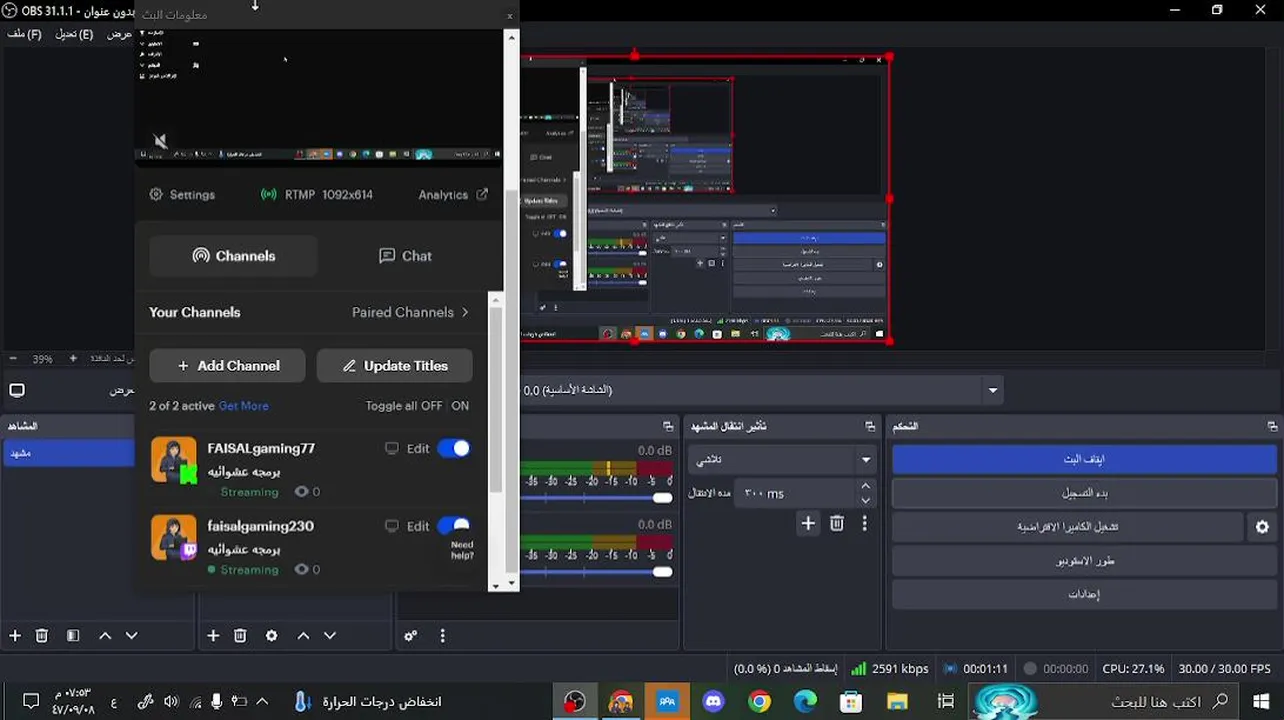Disable the FAISALgaming77 channel switch
Image resolution: width=1284 pixels, height=720 pixels.
454,448
